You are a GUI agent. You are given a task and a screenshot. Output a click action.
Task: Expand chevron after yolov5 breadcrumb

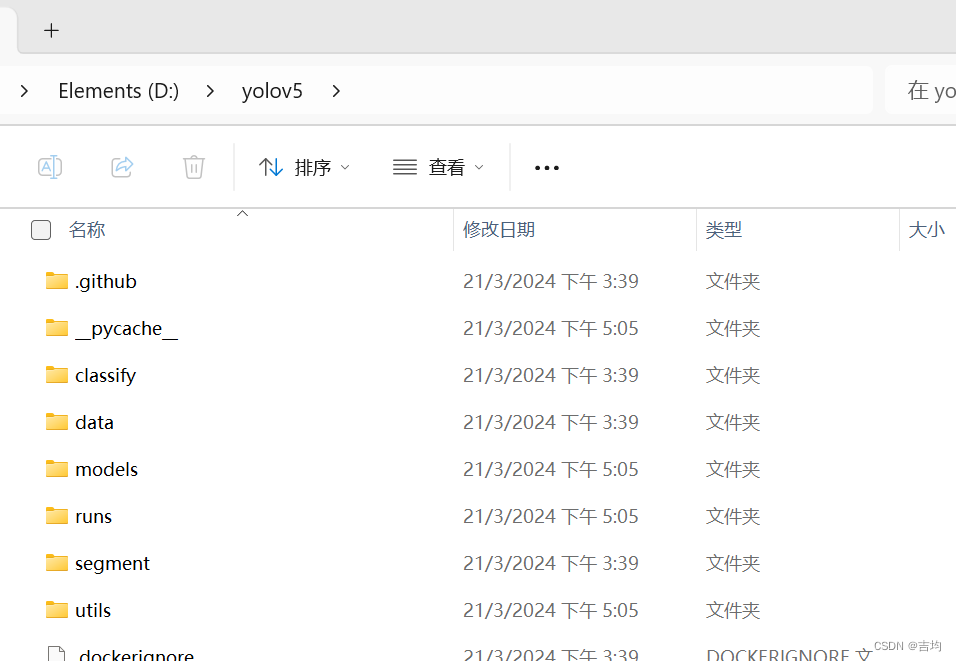(336, 91)
